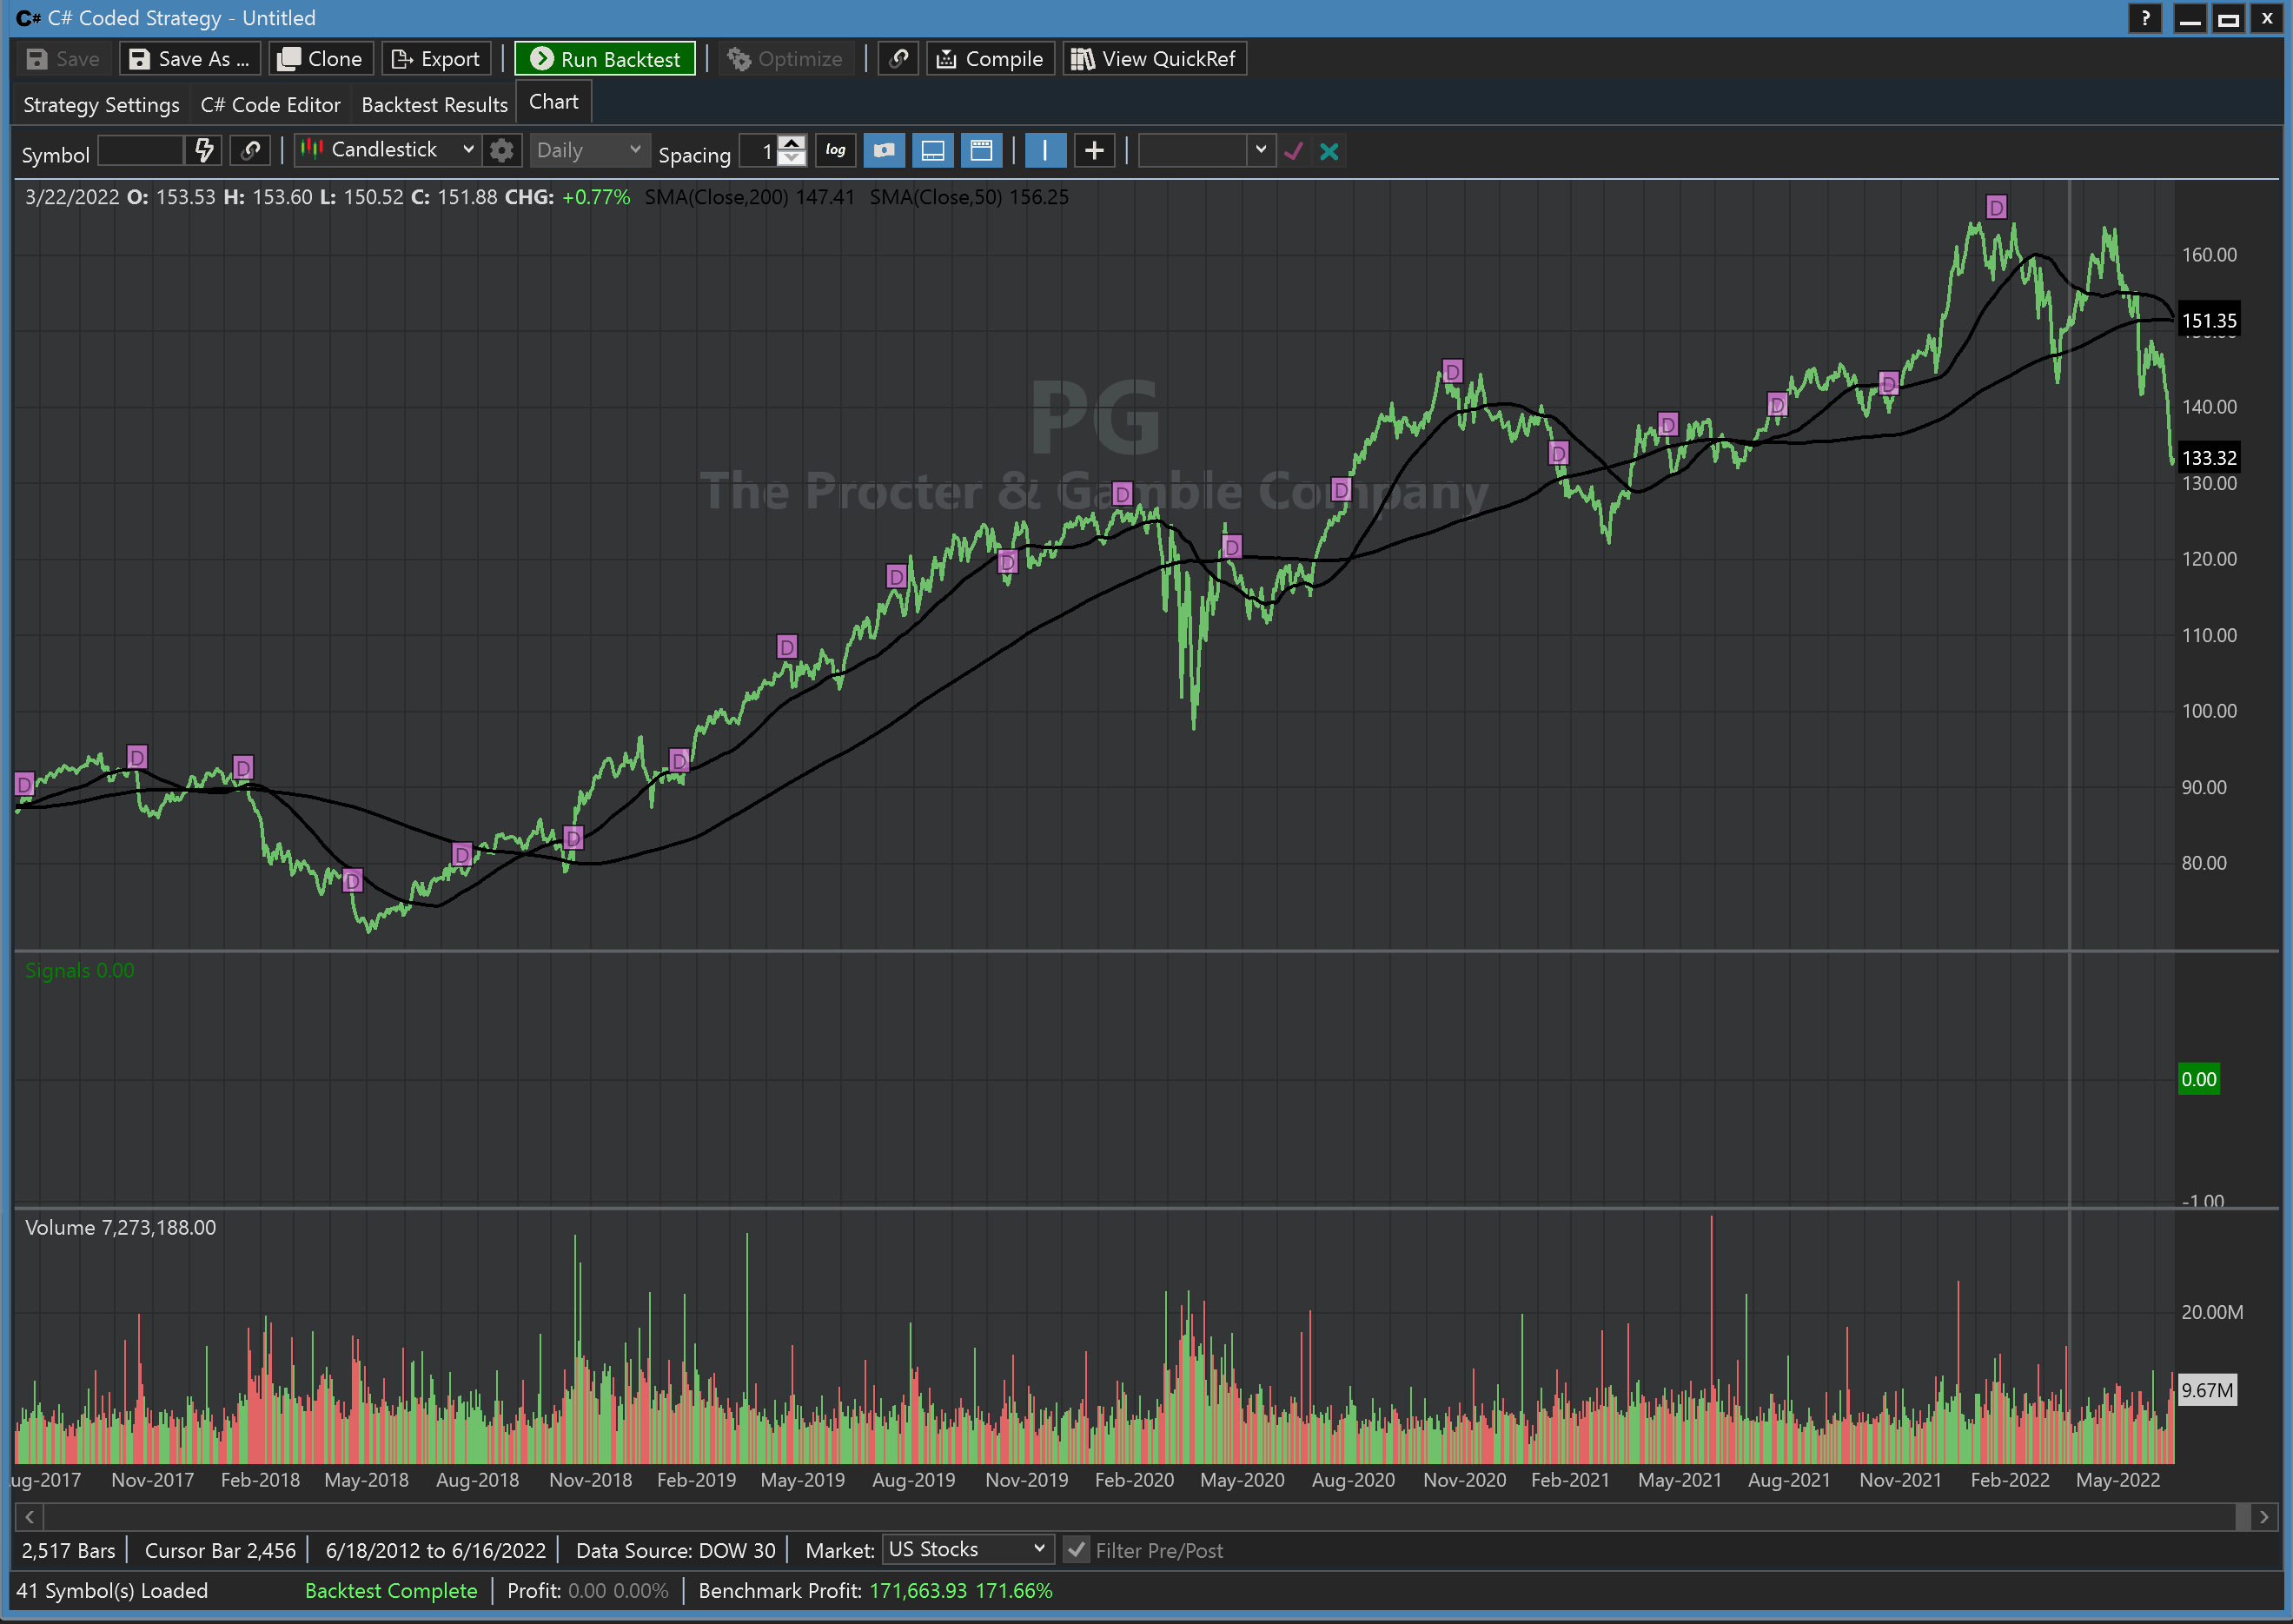This screenshot has width=2293, height=1624.
Task: Click the green 0.00 signals value tag
Action: tap(2198, 1079)
